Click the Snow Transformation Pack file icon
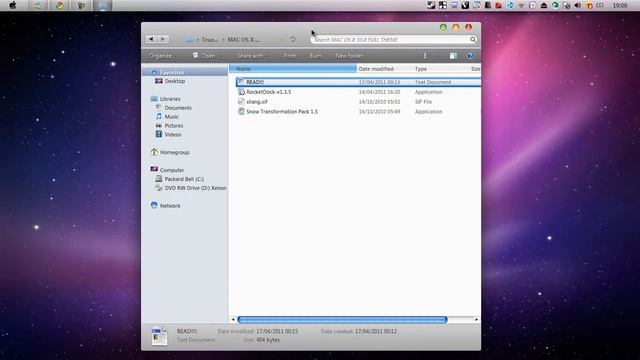The image size is (640, 360). pyautogui.click(x=241, y=111)
